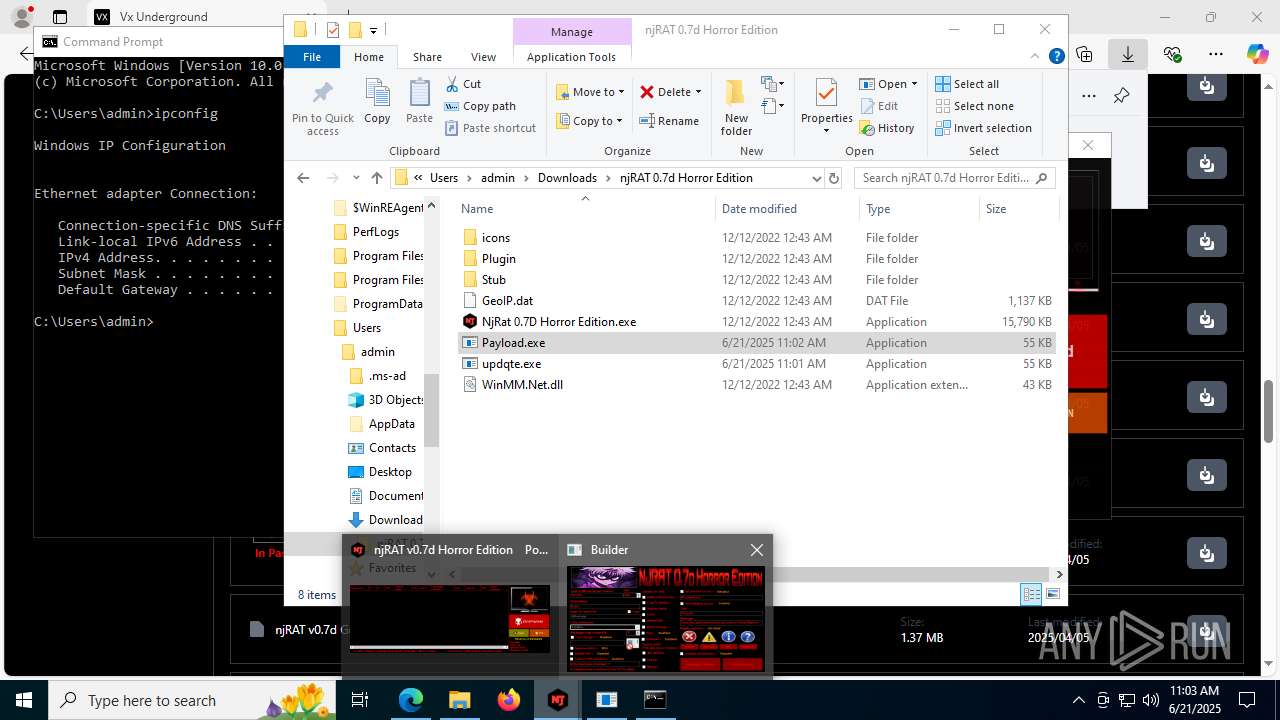Switch to the Share ribbon tab
This screenshot has height=720, width=1280.
click(x=427, y=57)
